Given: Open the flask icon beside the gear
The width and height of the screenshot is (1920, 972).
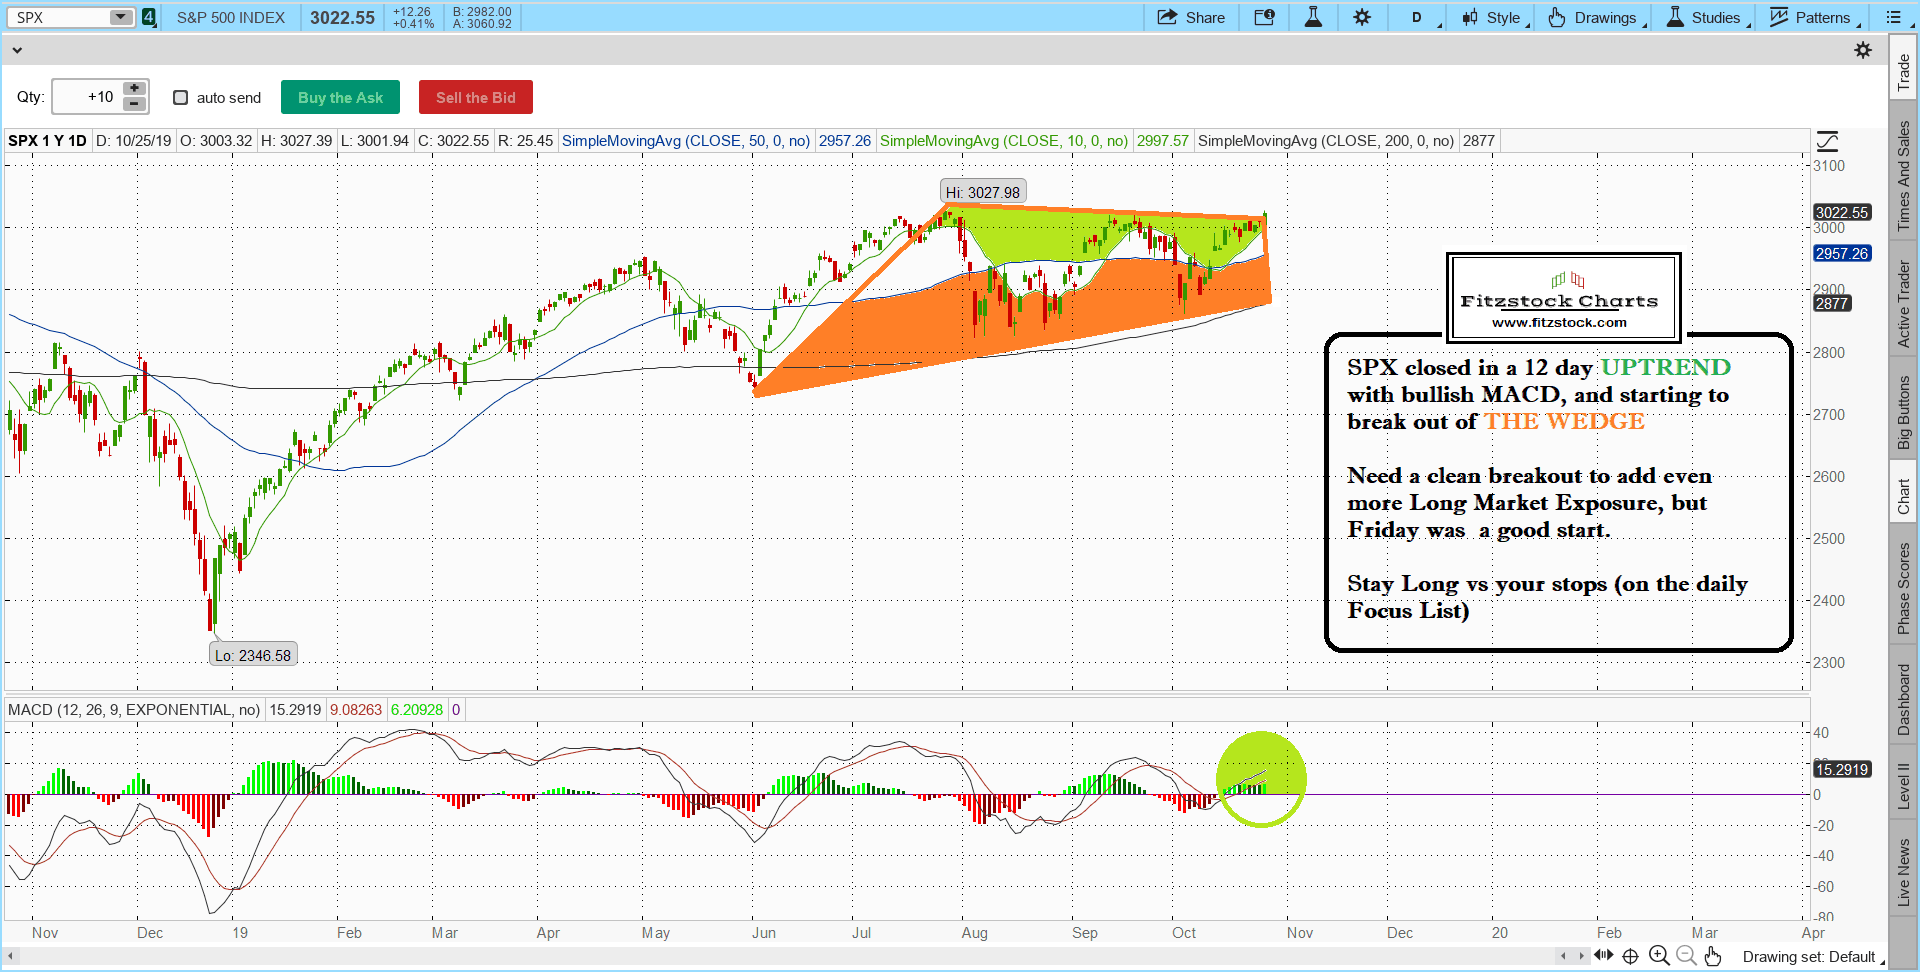Looking at the screenshot, I should (1313, 17).
